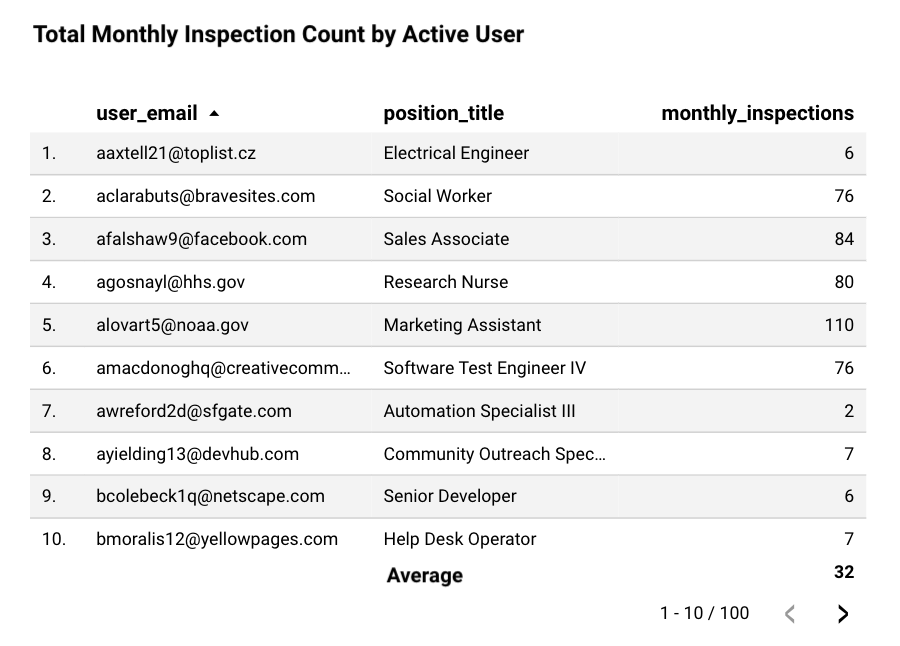Click awreford2d@sfgate.com email
This screenshot has width=900, height=646.
tap(194, 411)
